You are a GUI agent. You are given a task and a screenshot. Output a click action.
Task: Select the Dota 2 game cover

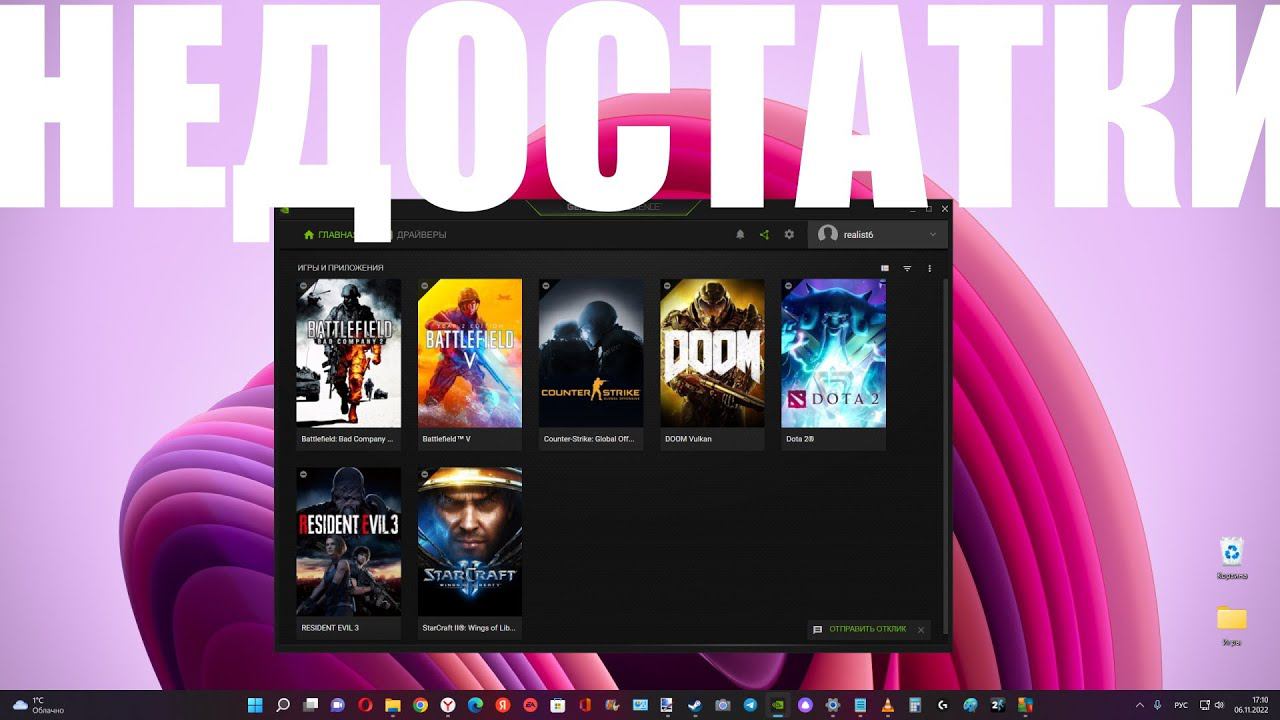(x=833, y=353)
